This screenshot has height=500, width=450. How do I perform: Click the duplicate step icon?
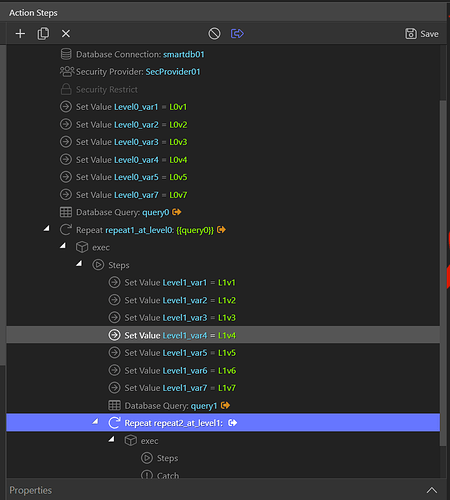tap(43, 34)
